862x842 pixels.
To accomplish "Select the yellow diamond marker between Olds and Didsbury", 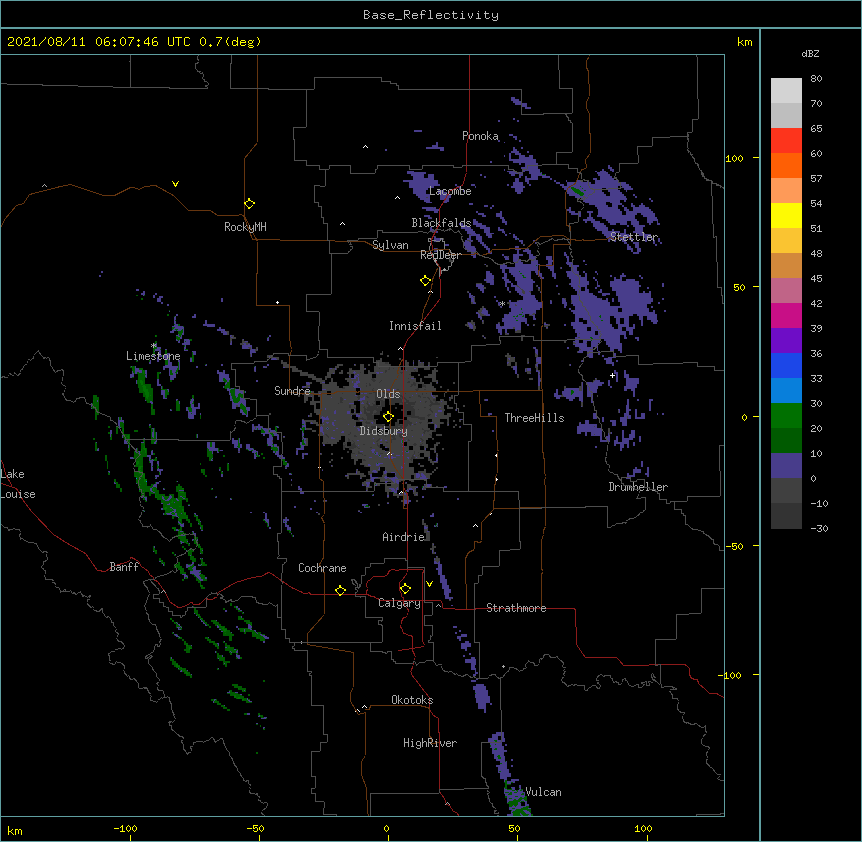I will (x=388, y=417).
